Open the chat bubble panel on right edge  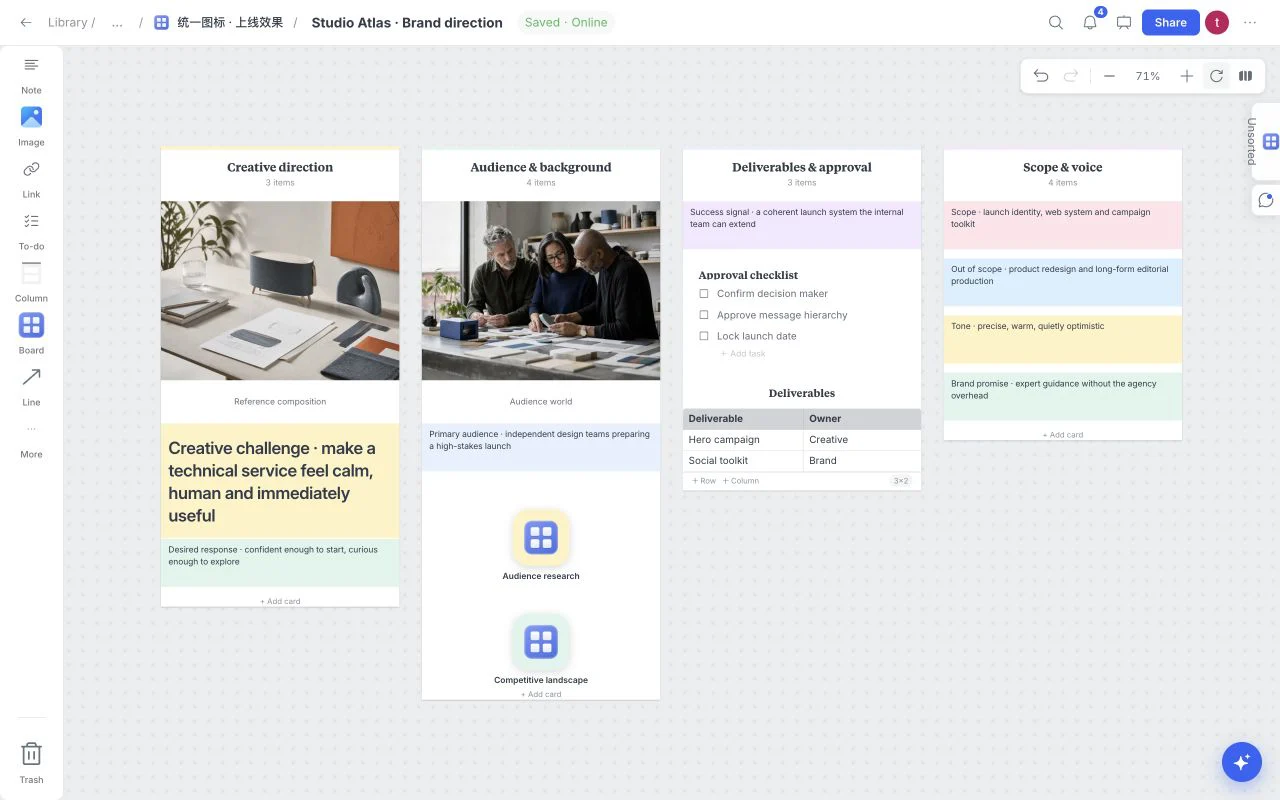[x=1266, y=200]
